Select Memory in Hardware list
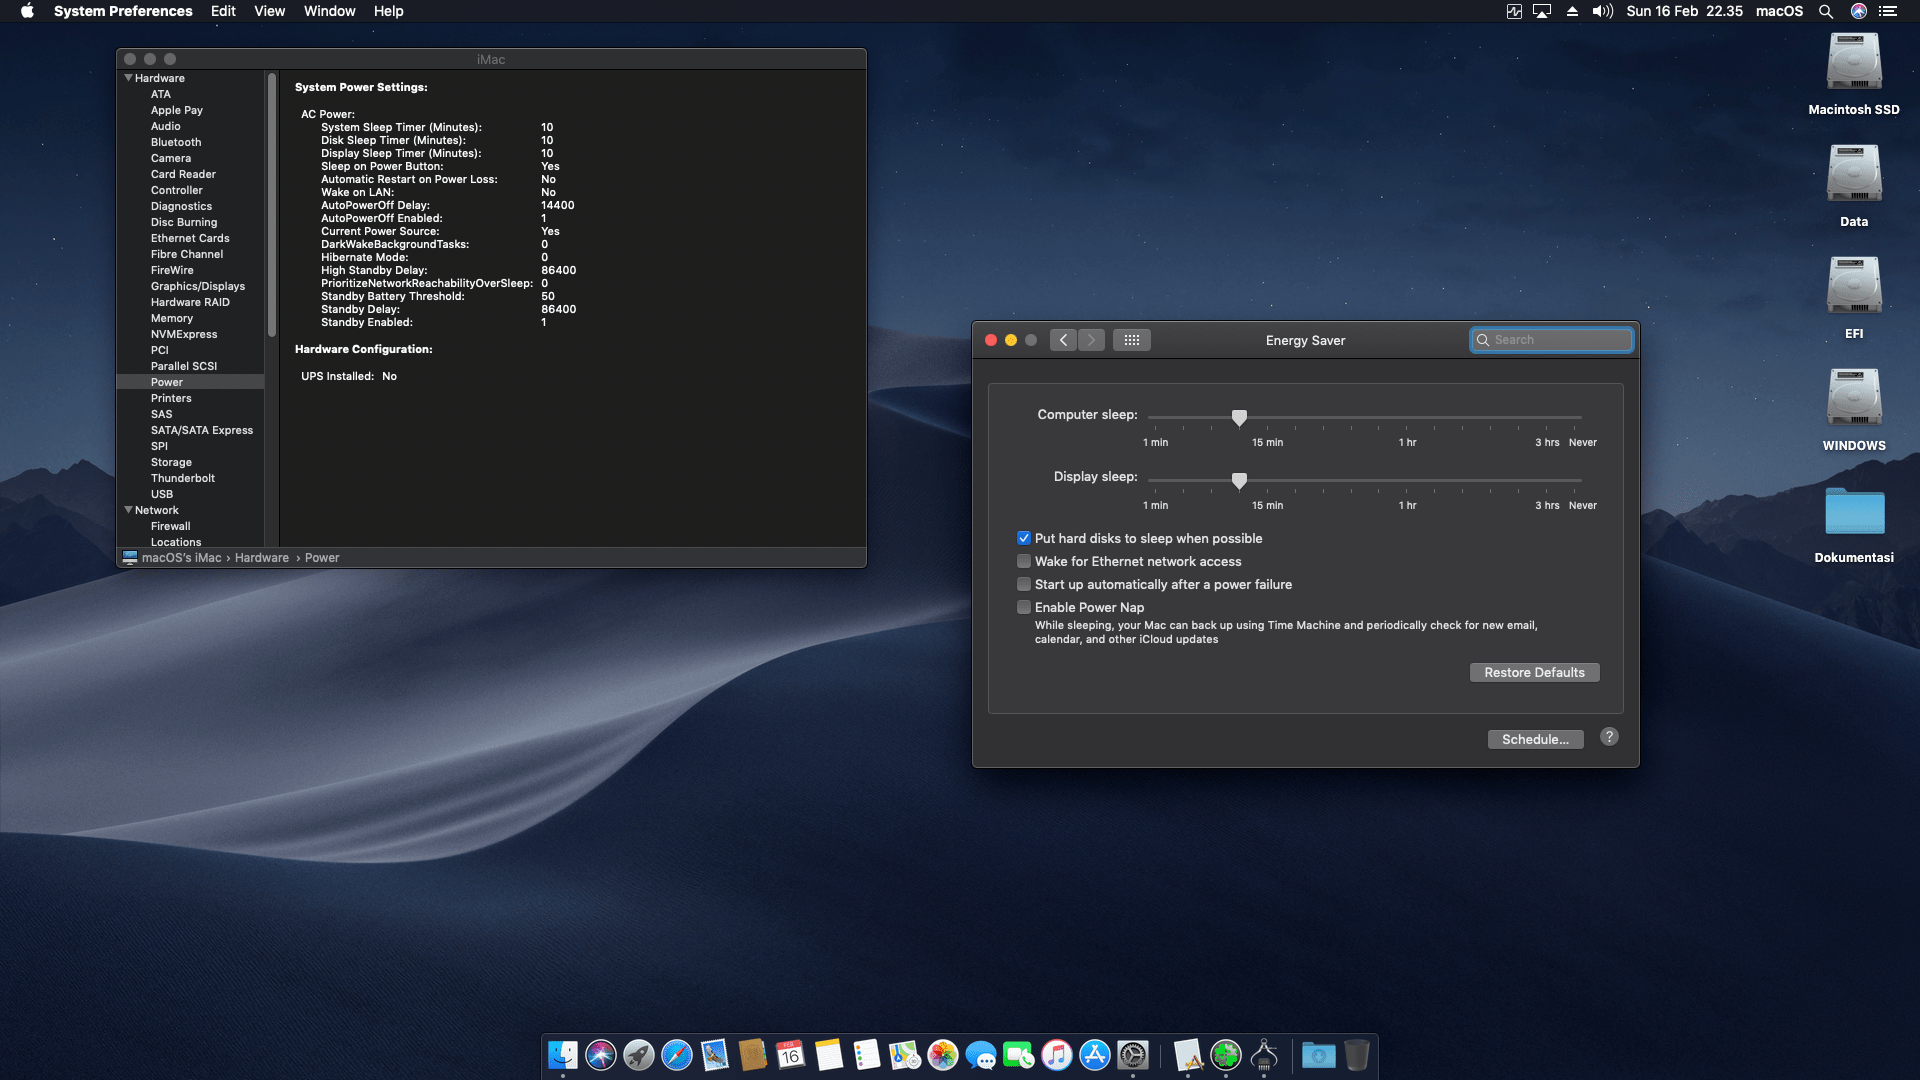The width and height of the screenshot is (1920, 1080). pos(172,318)
